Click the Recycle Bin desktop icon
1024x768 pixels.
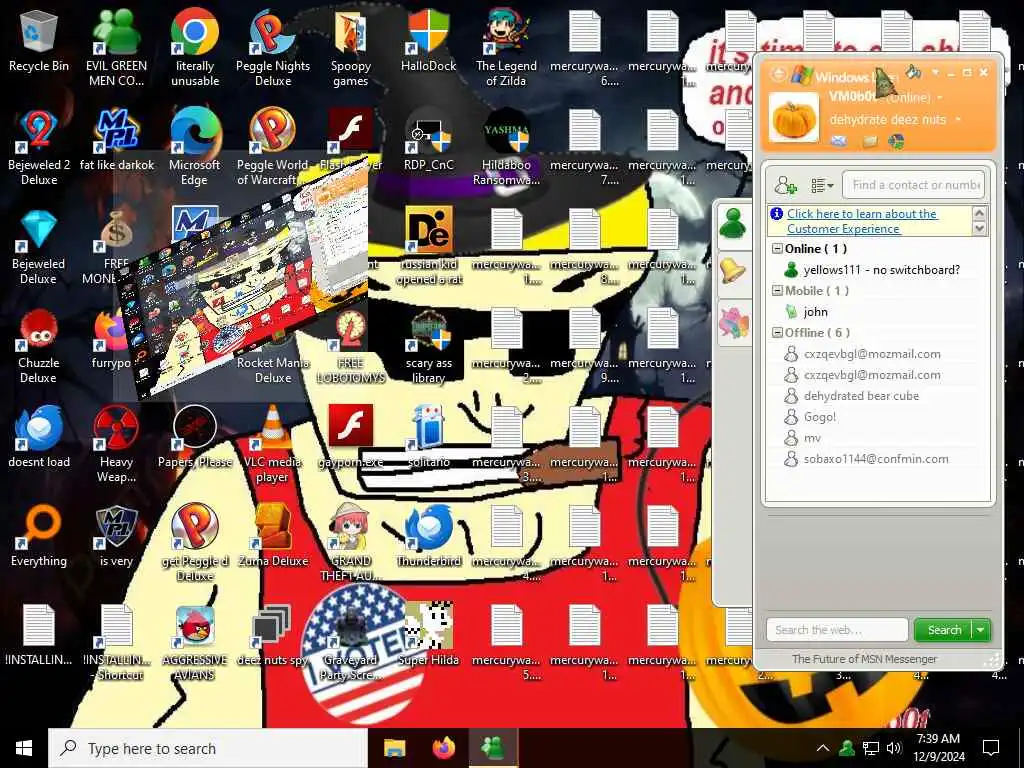[x=39, y=41]
